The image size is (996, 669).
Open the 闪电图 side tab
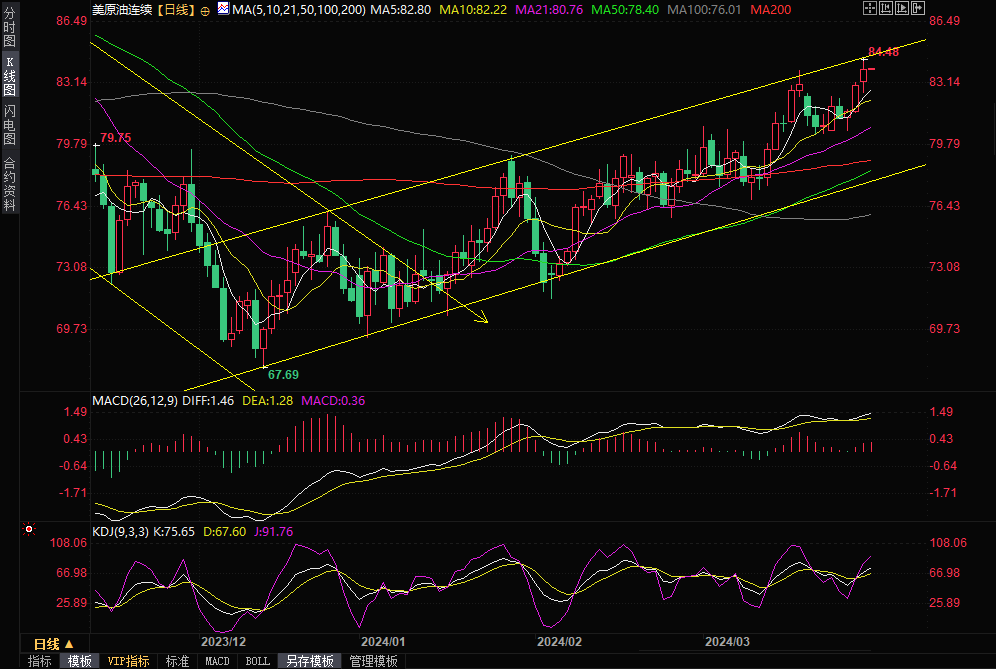[x=10, y=123]
